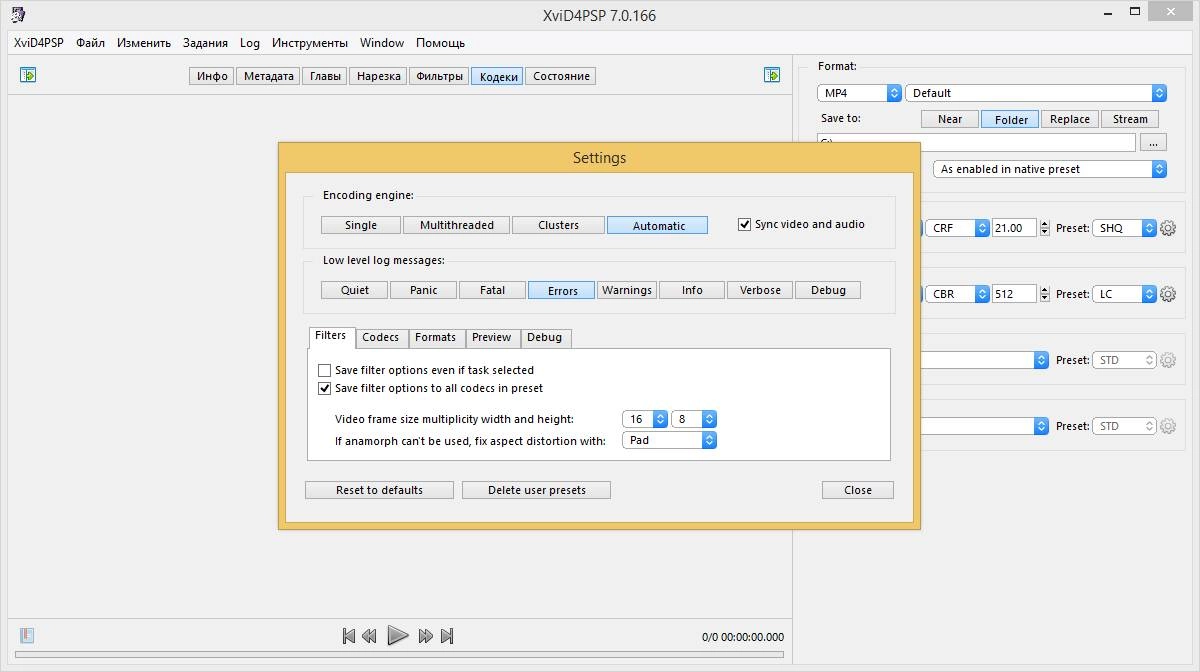
Task: Switch to Codecs tab in Settings
Action: point(381,337)
